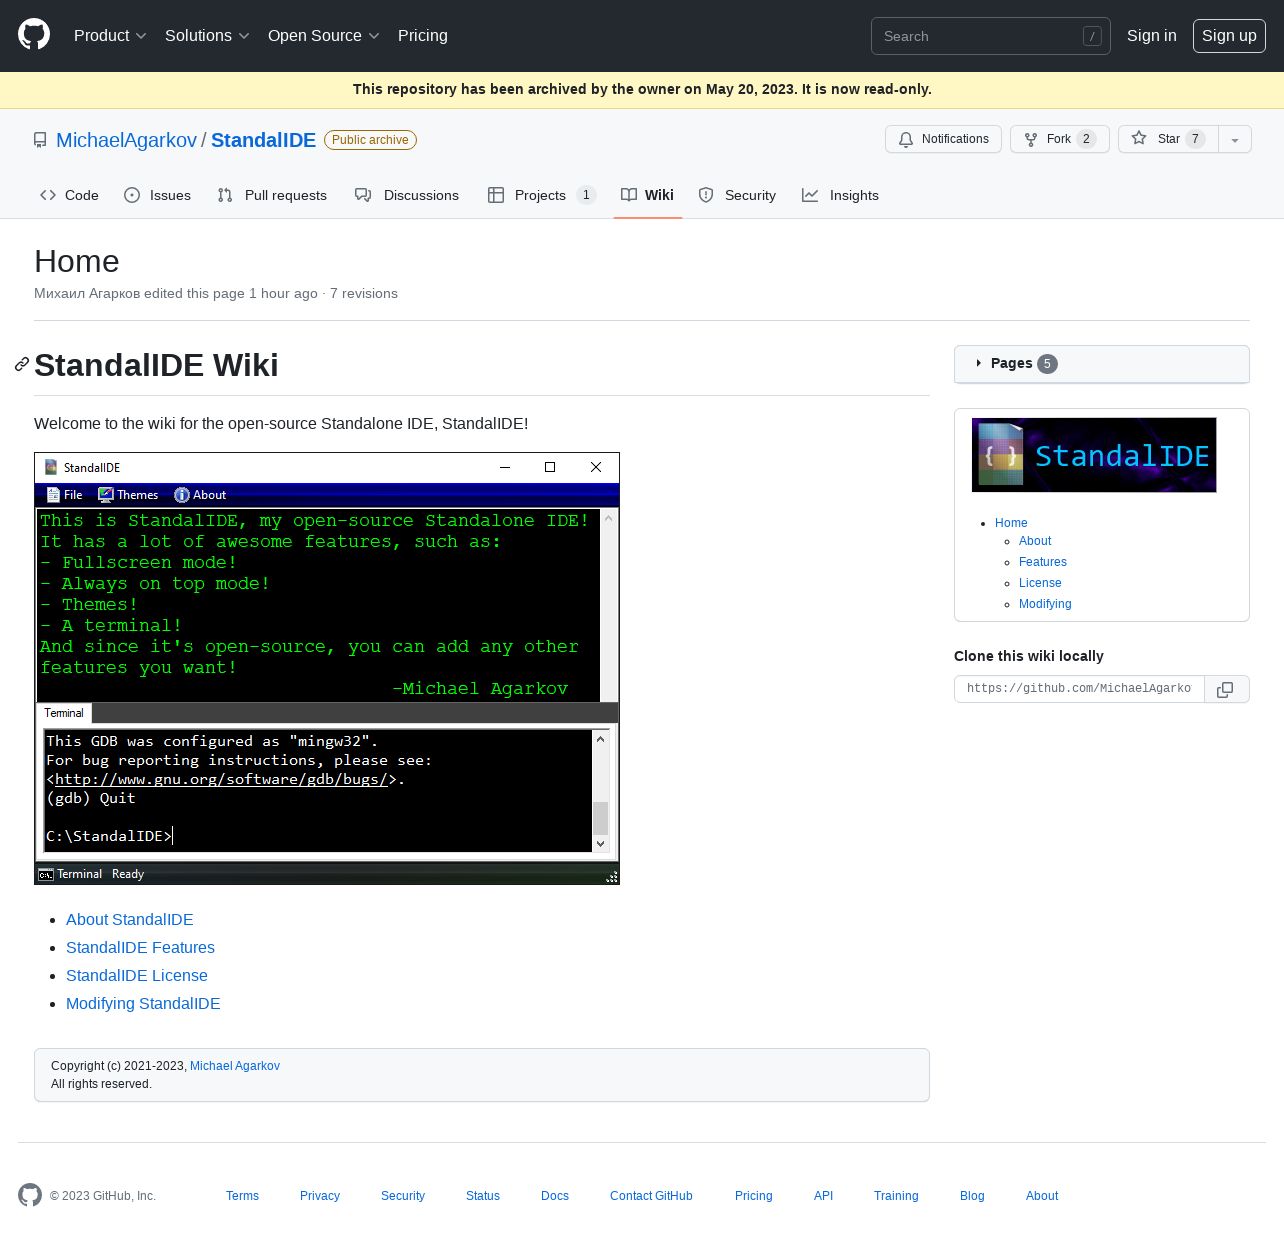Image resolution: width=1284 pixels, height=1257 pixels.
Task: Open the Privacy footer link
Action: (320, 1196)
